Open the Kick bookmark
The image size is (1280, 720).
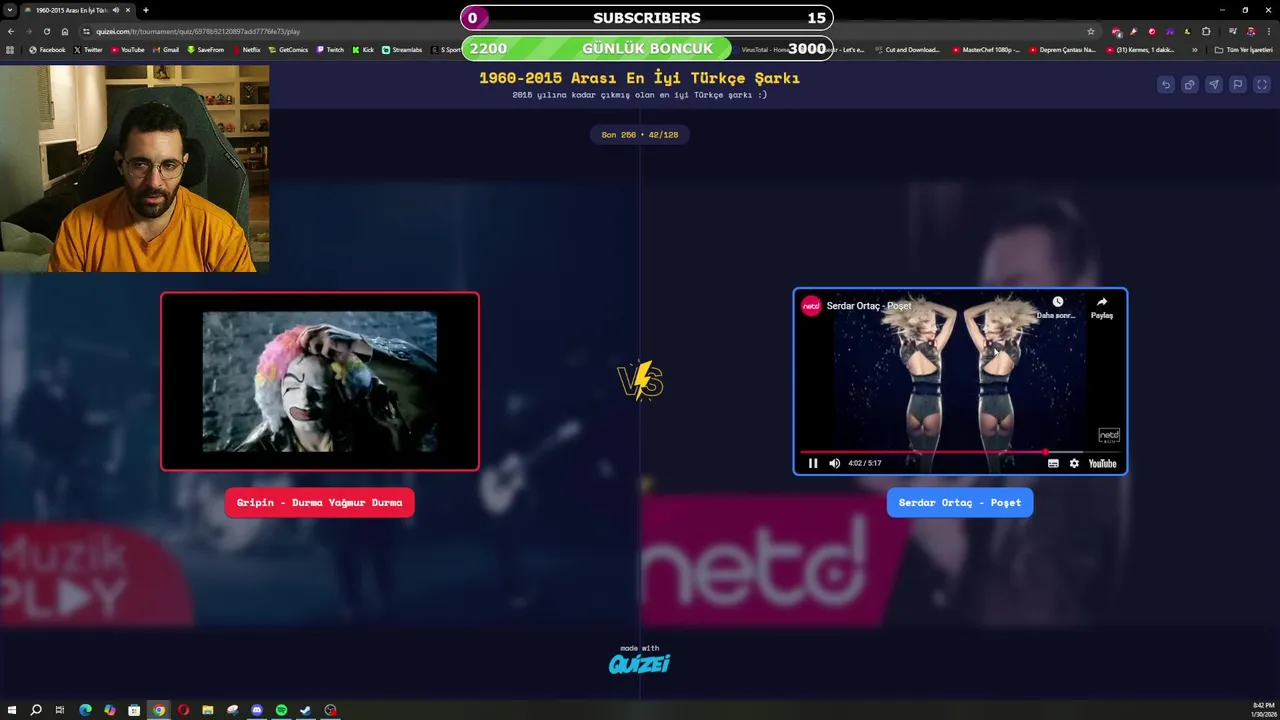pyautogui.click(x=363, y=50)
